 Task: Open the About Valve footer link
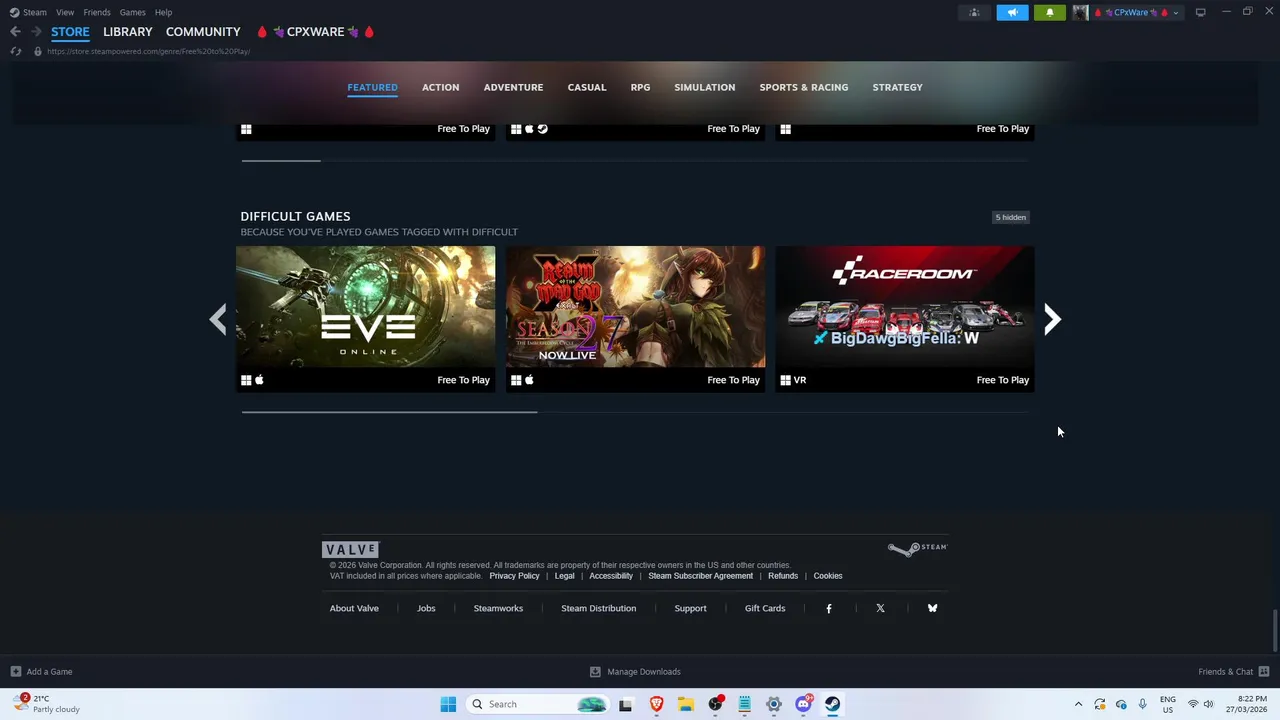(x=354, y=608)
